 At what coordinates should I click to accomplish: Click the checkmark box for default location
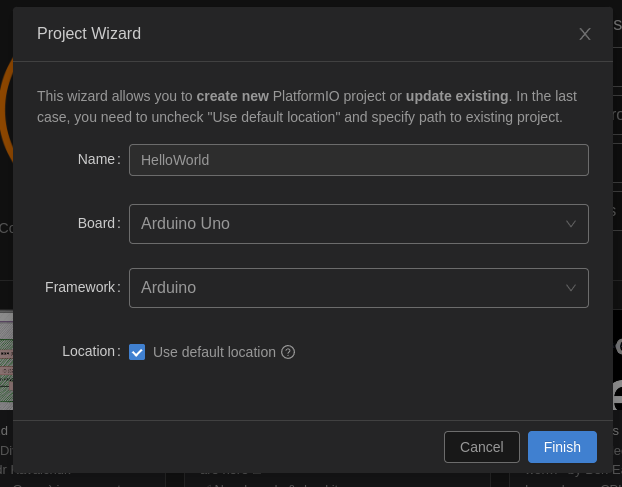137,352
